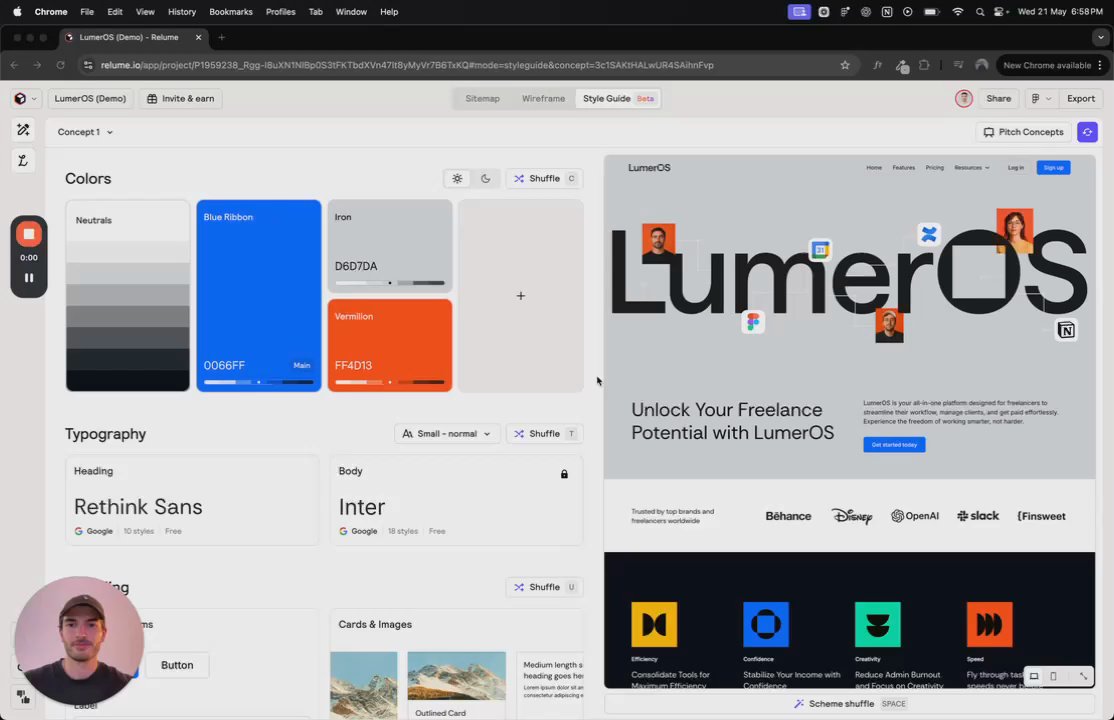Select the Neutrals color swatch
Viewport: 1114px width, 720px height.
click(x=128, y=296)
